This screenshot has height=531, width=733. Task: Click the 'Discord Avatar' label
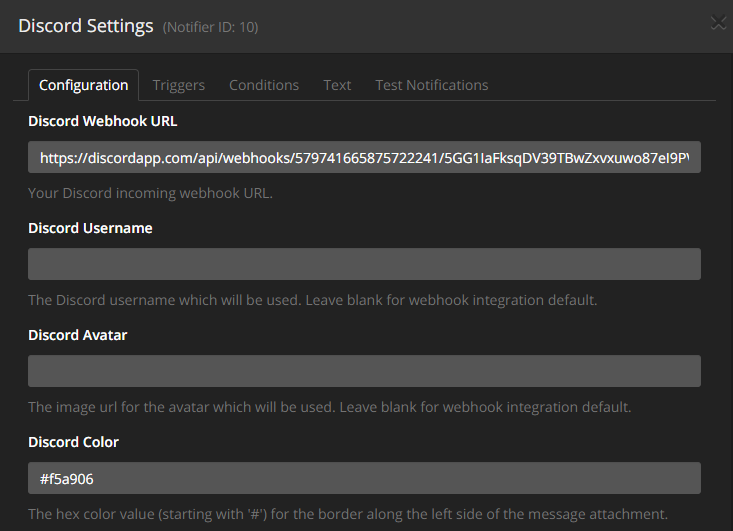point(78,335)
